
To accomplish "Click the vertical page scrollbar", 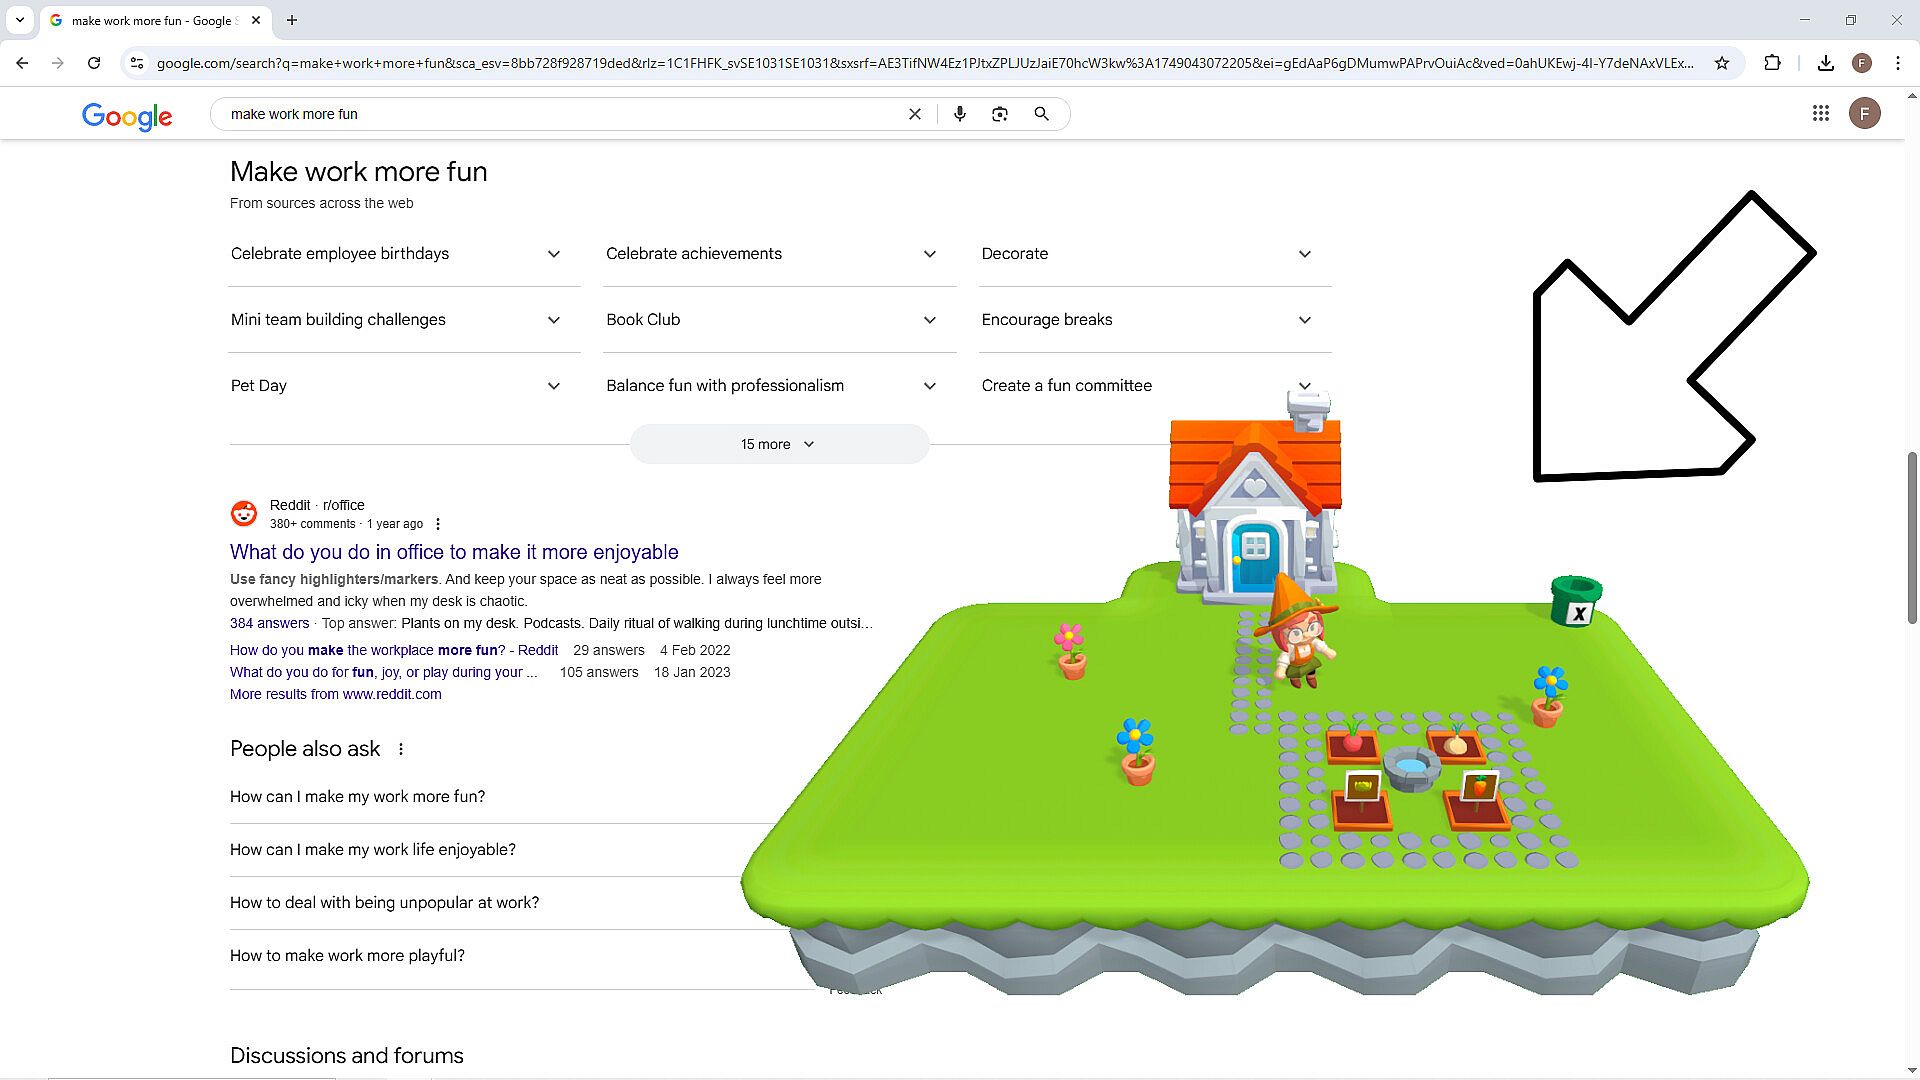I will pyautogui.click(x=1911, y=538).
